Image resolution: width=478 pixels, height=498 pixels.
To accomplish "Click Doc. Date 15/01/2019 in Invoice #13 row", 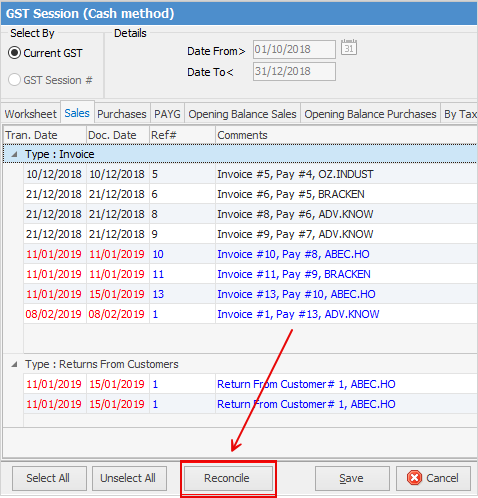I will pyautogui.click(x=117, y=294).
